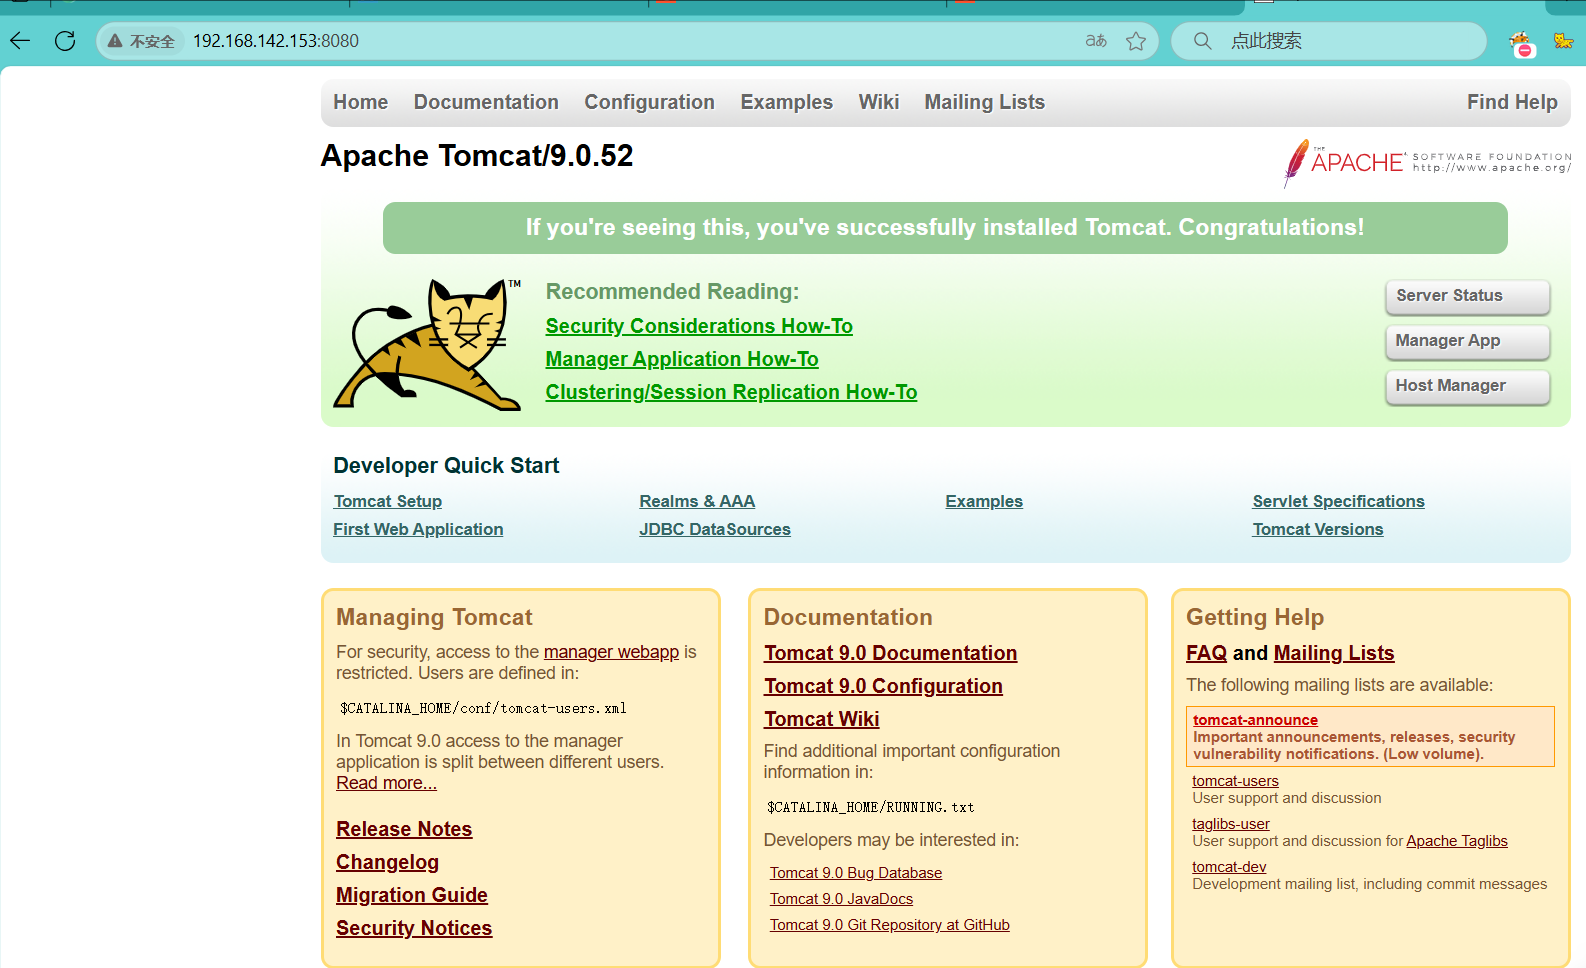Open First Web Application link
This screenshot has height=968, width=1586.
(x=418, y=529)
